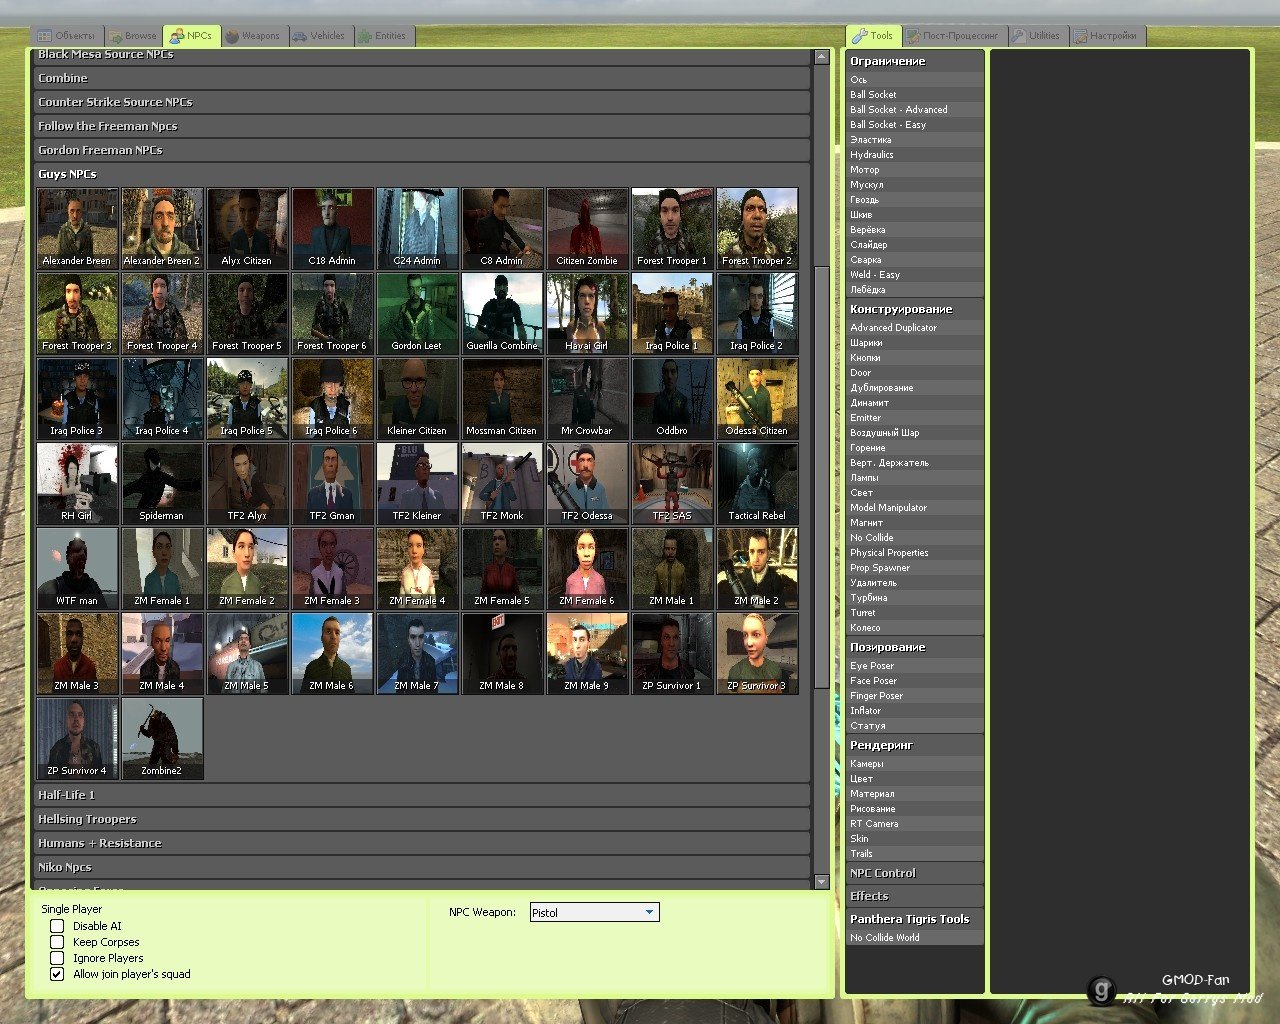Pick the C18 Admin NPC icon
Screen dimensions: 1280x1024
tap(332, 229)
